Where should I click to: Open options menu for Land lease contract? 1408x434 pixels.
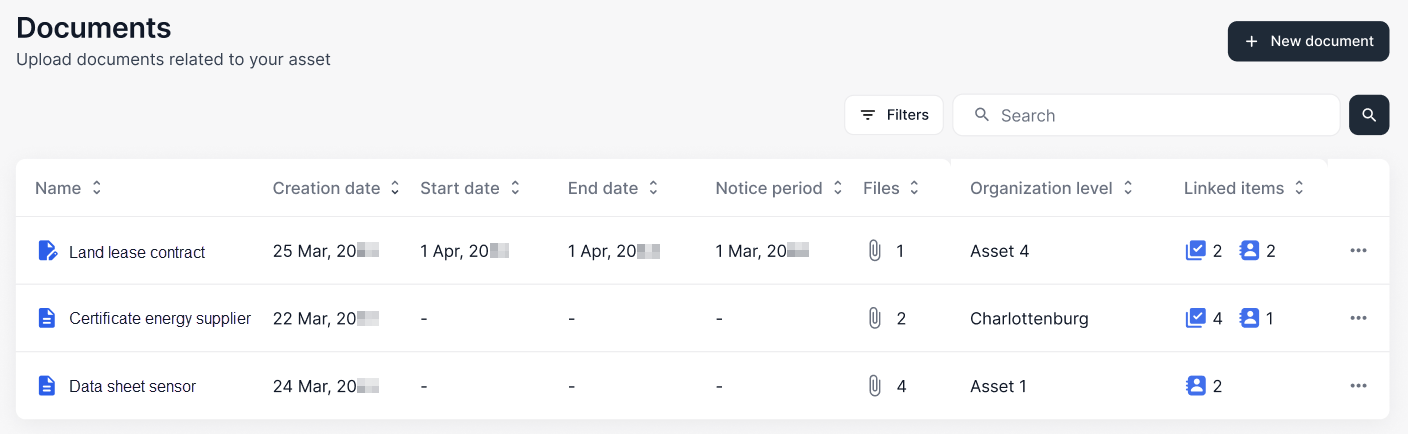tap(1358, 250)
